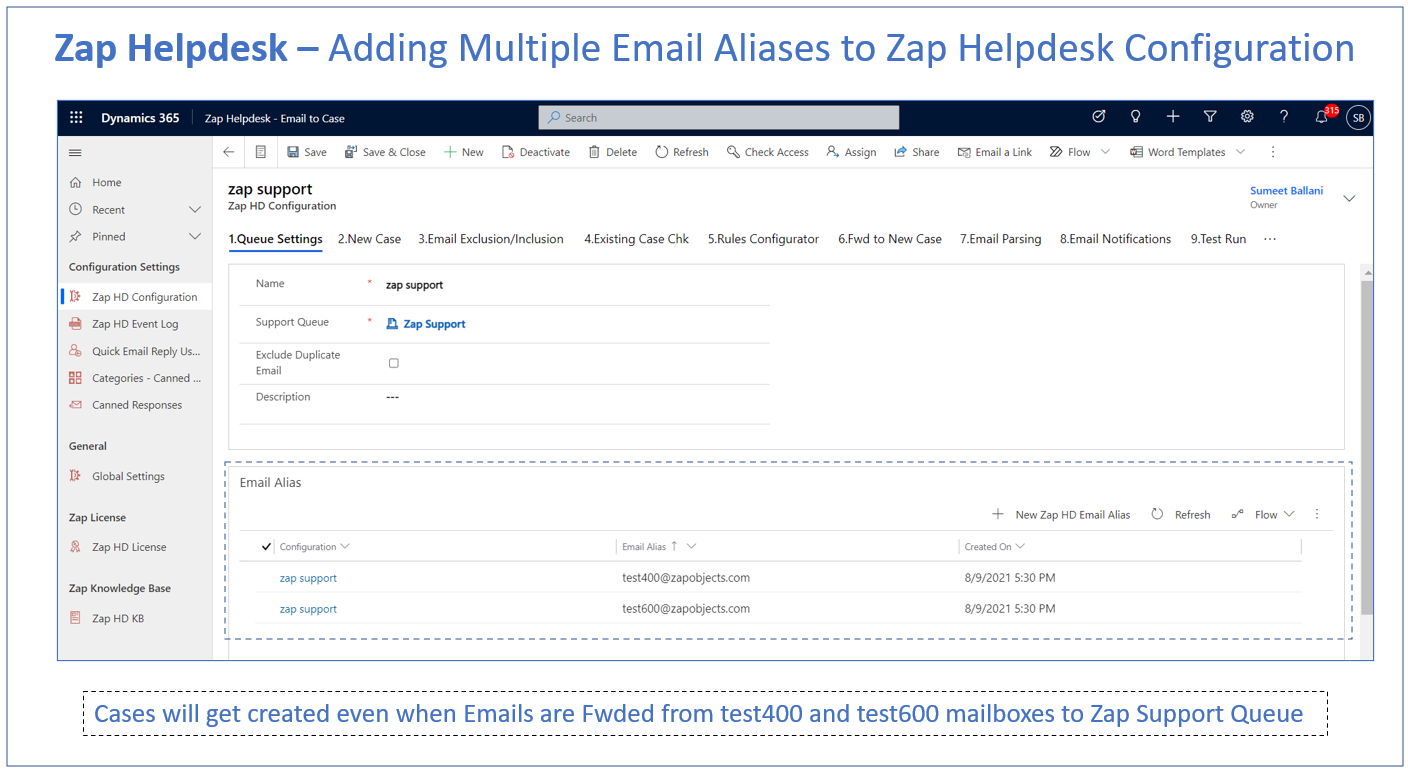Screen dimensions: 1408x771
Task: Open the Dynamics 365 app launcher waffle
Action: click(76, 118)
